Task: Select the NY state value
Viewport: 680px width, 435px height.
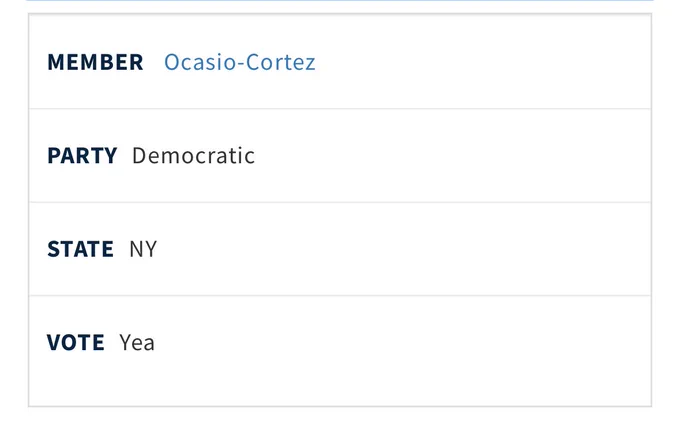Action: 143,249
